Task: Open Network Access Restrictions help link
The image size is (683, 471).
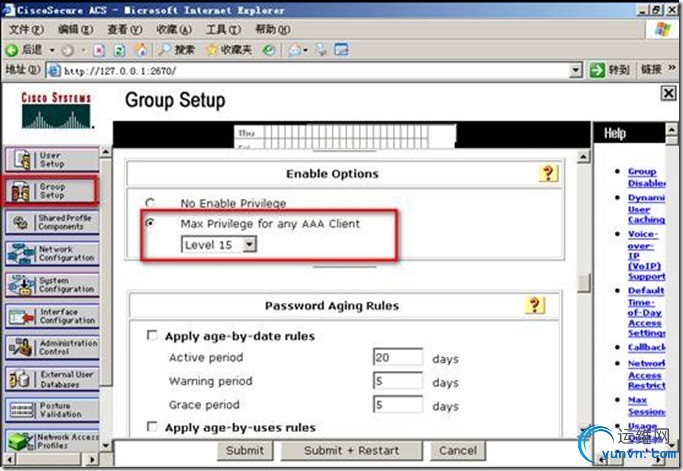Action: pyautogui.click(x=646, y=374)
